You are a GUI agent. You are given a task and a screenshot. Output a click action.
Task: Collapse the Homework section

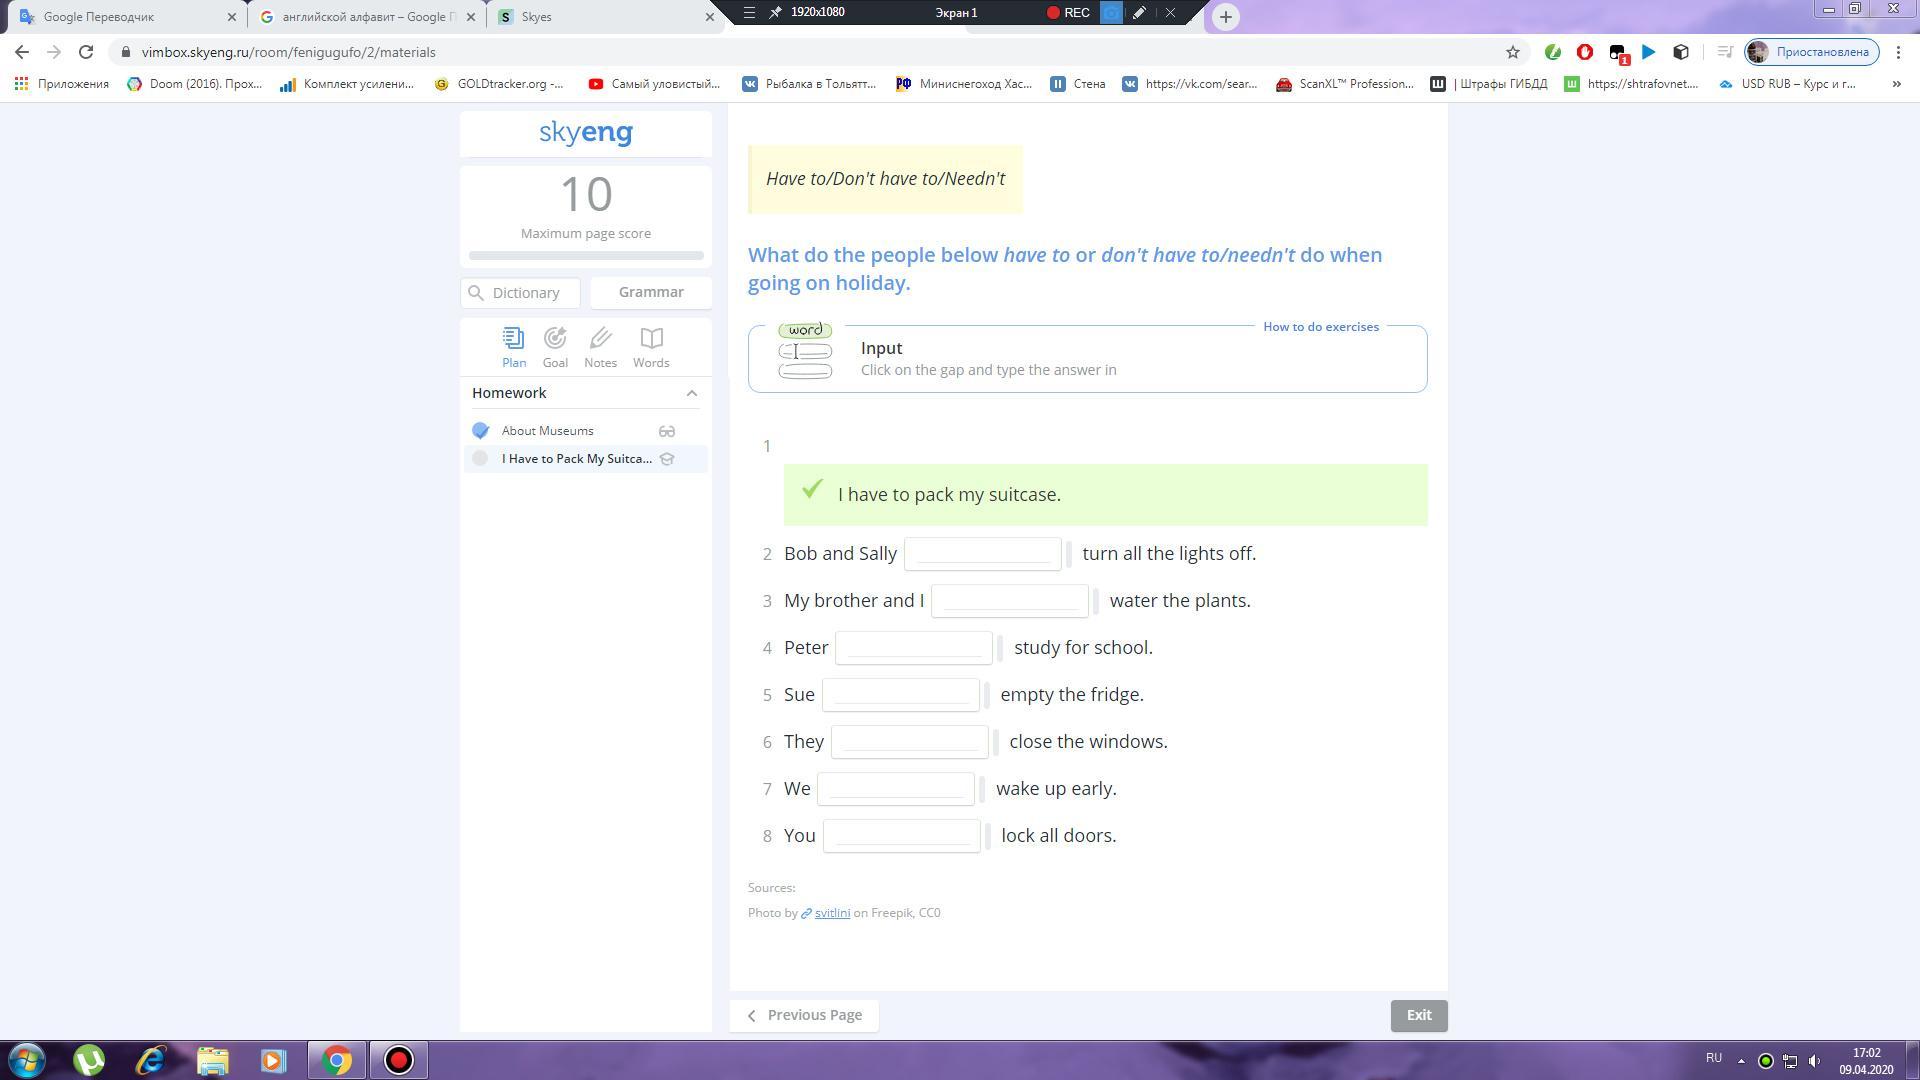[691, 393]
